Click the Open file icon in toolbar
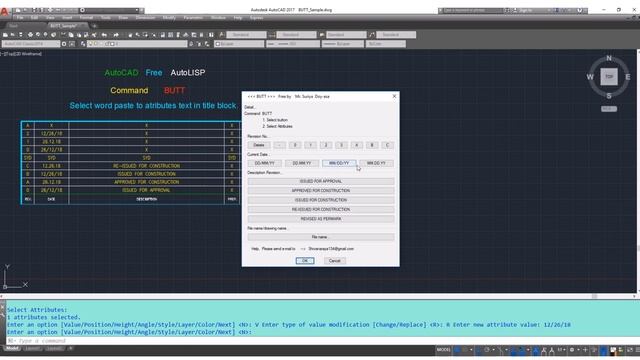Image resolution: width=640 pixels, height=360 pixels. [x=13, y=35]
